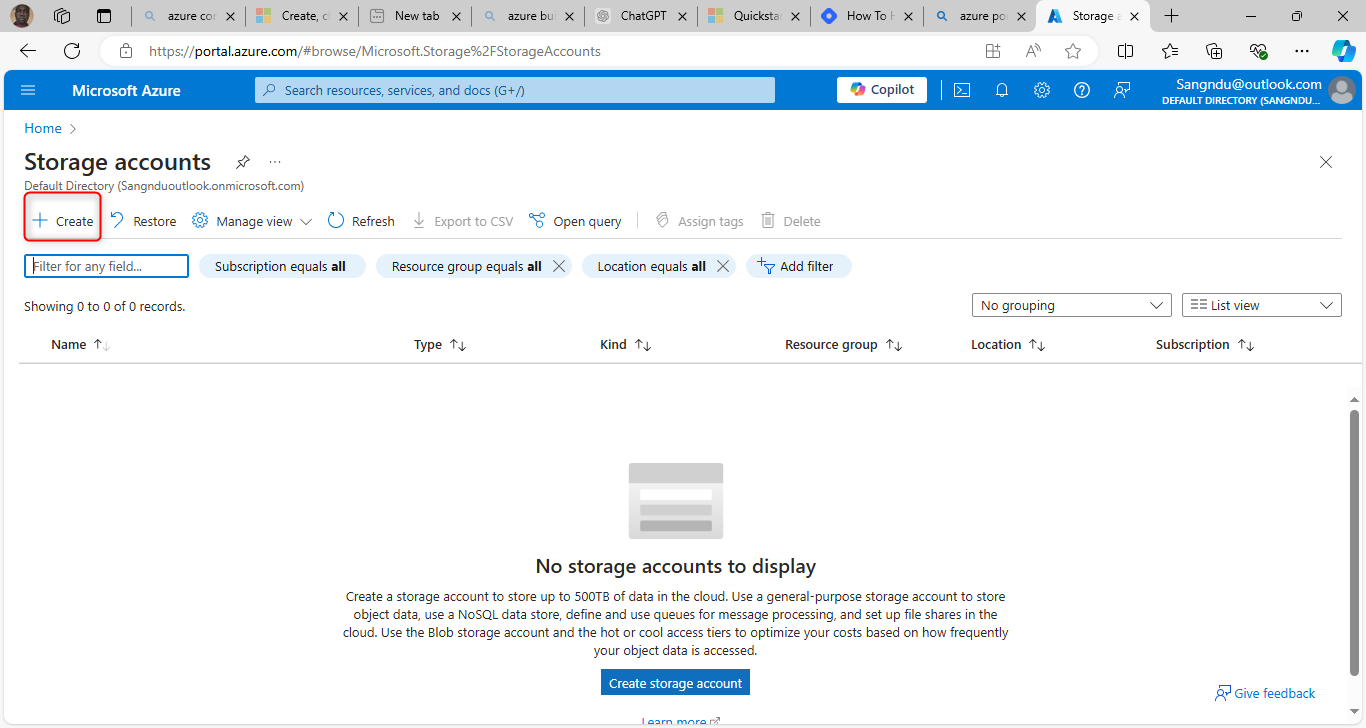Open the Azure help and support icon
The height and width of the screenshot is (728, 1366).
pyautogui.click(x=1082, y=90)
